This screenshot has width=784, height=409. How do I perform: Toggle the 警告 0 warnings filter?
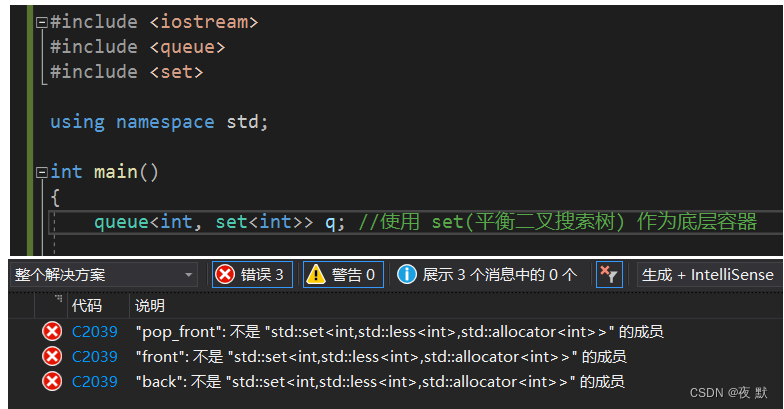[x=343, y=274]
